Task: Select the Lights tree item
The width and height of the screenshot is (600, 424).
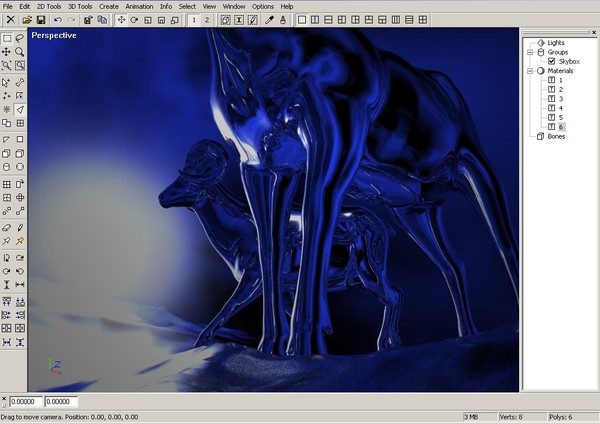Action: pos(556,42)
